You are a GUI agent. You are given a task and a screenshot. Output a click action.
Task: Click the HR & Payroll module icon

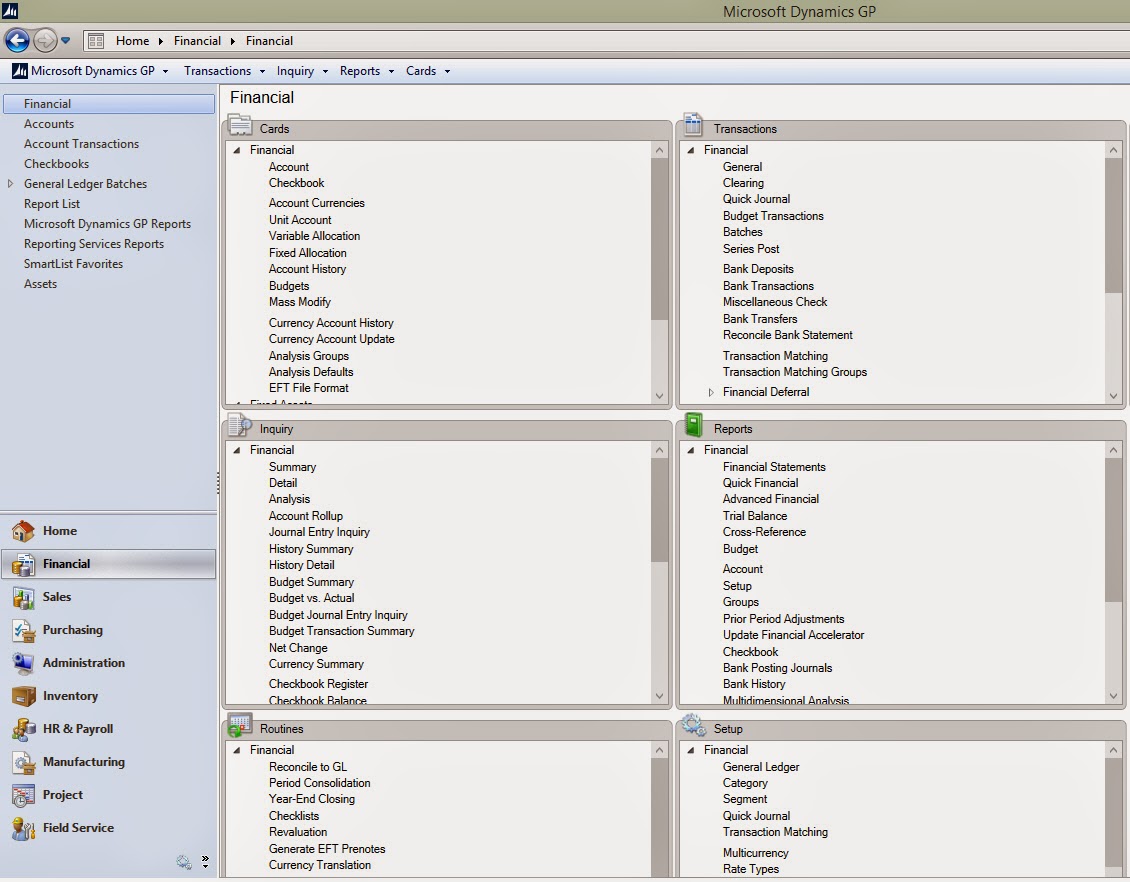(23, 729)
